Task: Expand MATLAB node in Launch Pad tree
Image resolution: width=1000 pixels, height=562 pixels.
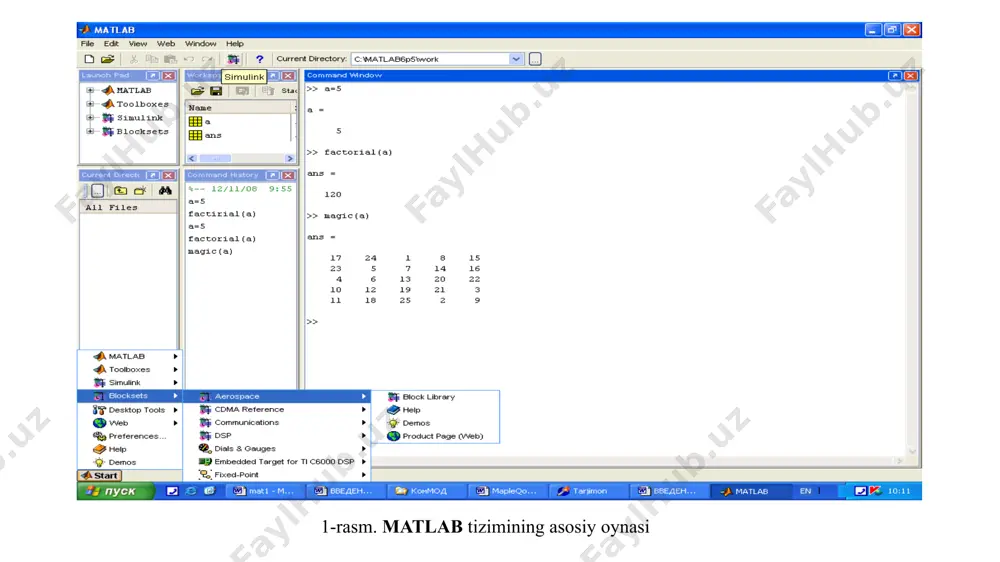Action: (90, 91)
